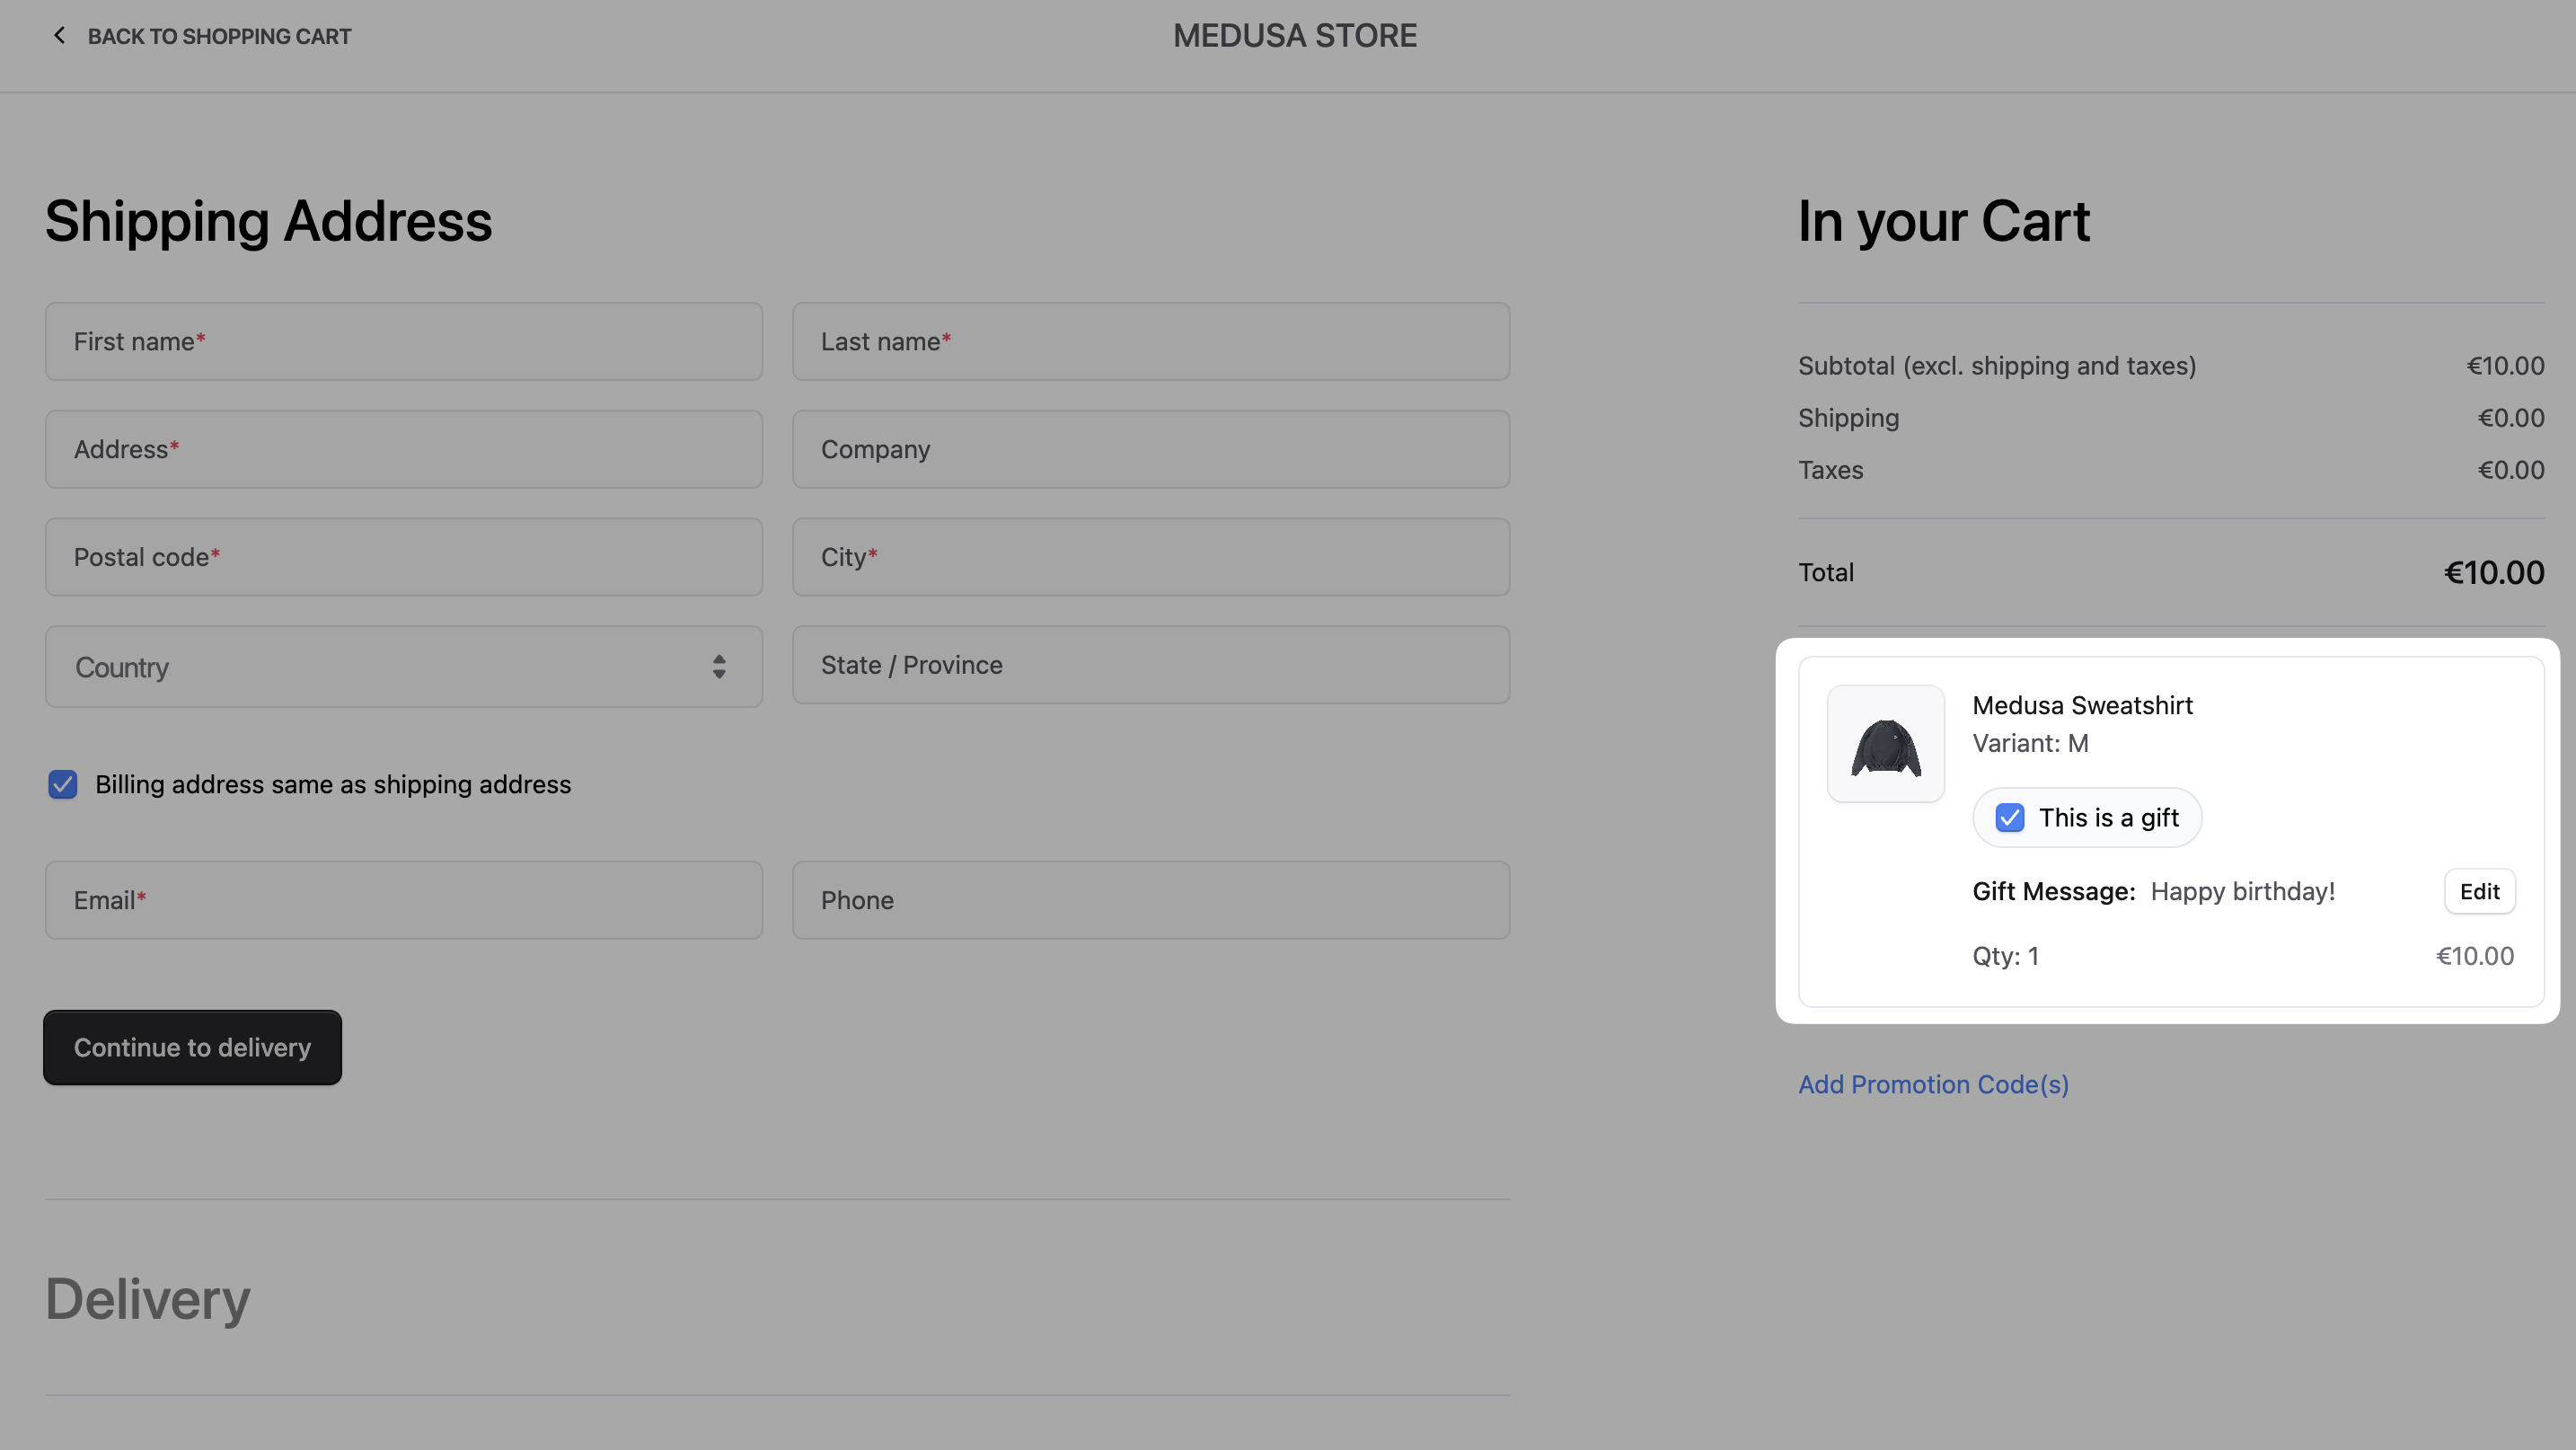The height and width of the screenshot is (1450, 2576).
Task: Open the Country dropdown
Action: (380, 667)
